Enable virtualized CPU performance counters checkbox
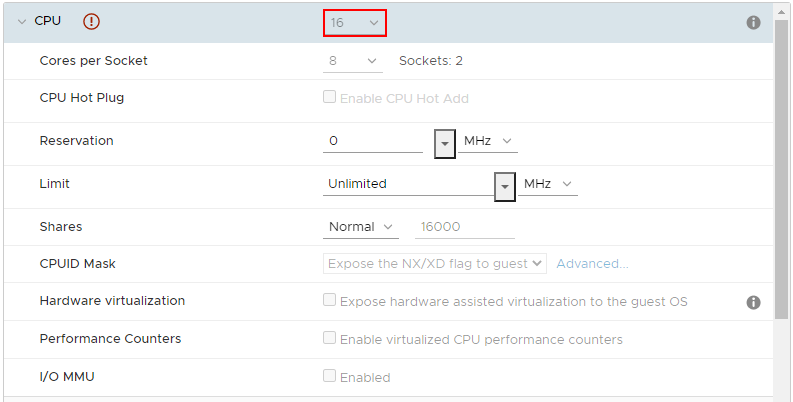Screen dimensions: 793x402 point(329,339)
